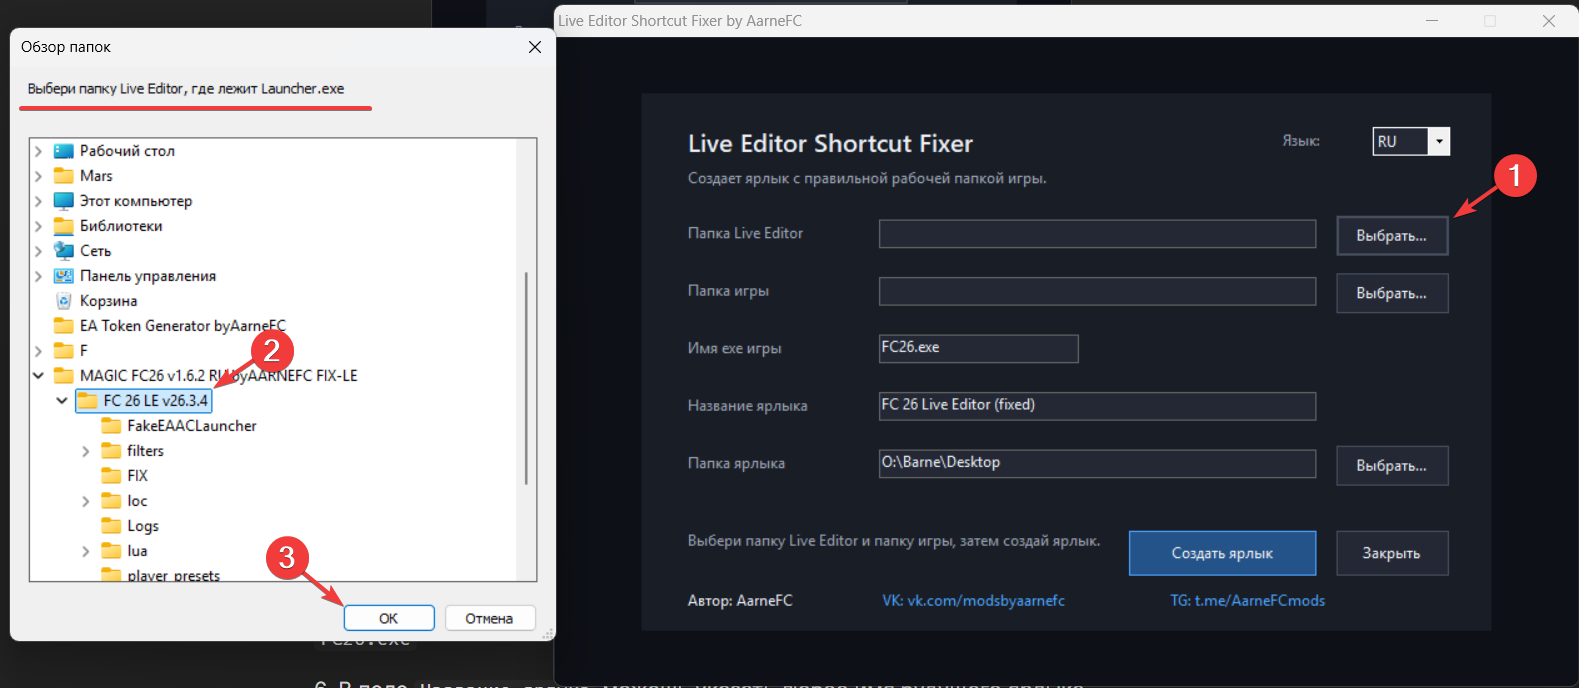Collapse the FC 26 LE v26.3.4 node
Viewport: 1579px width, 688px height.
point(62,401)
